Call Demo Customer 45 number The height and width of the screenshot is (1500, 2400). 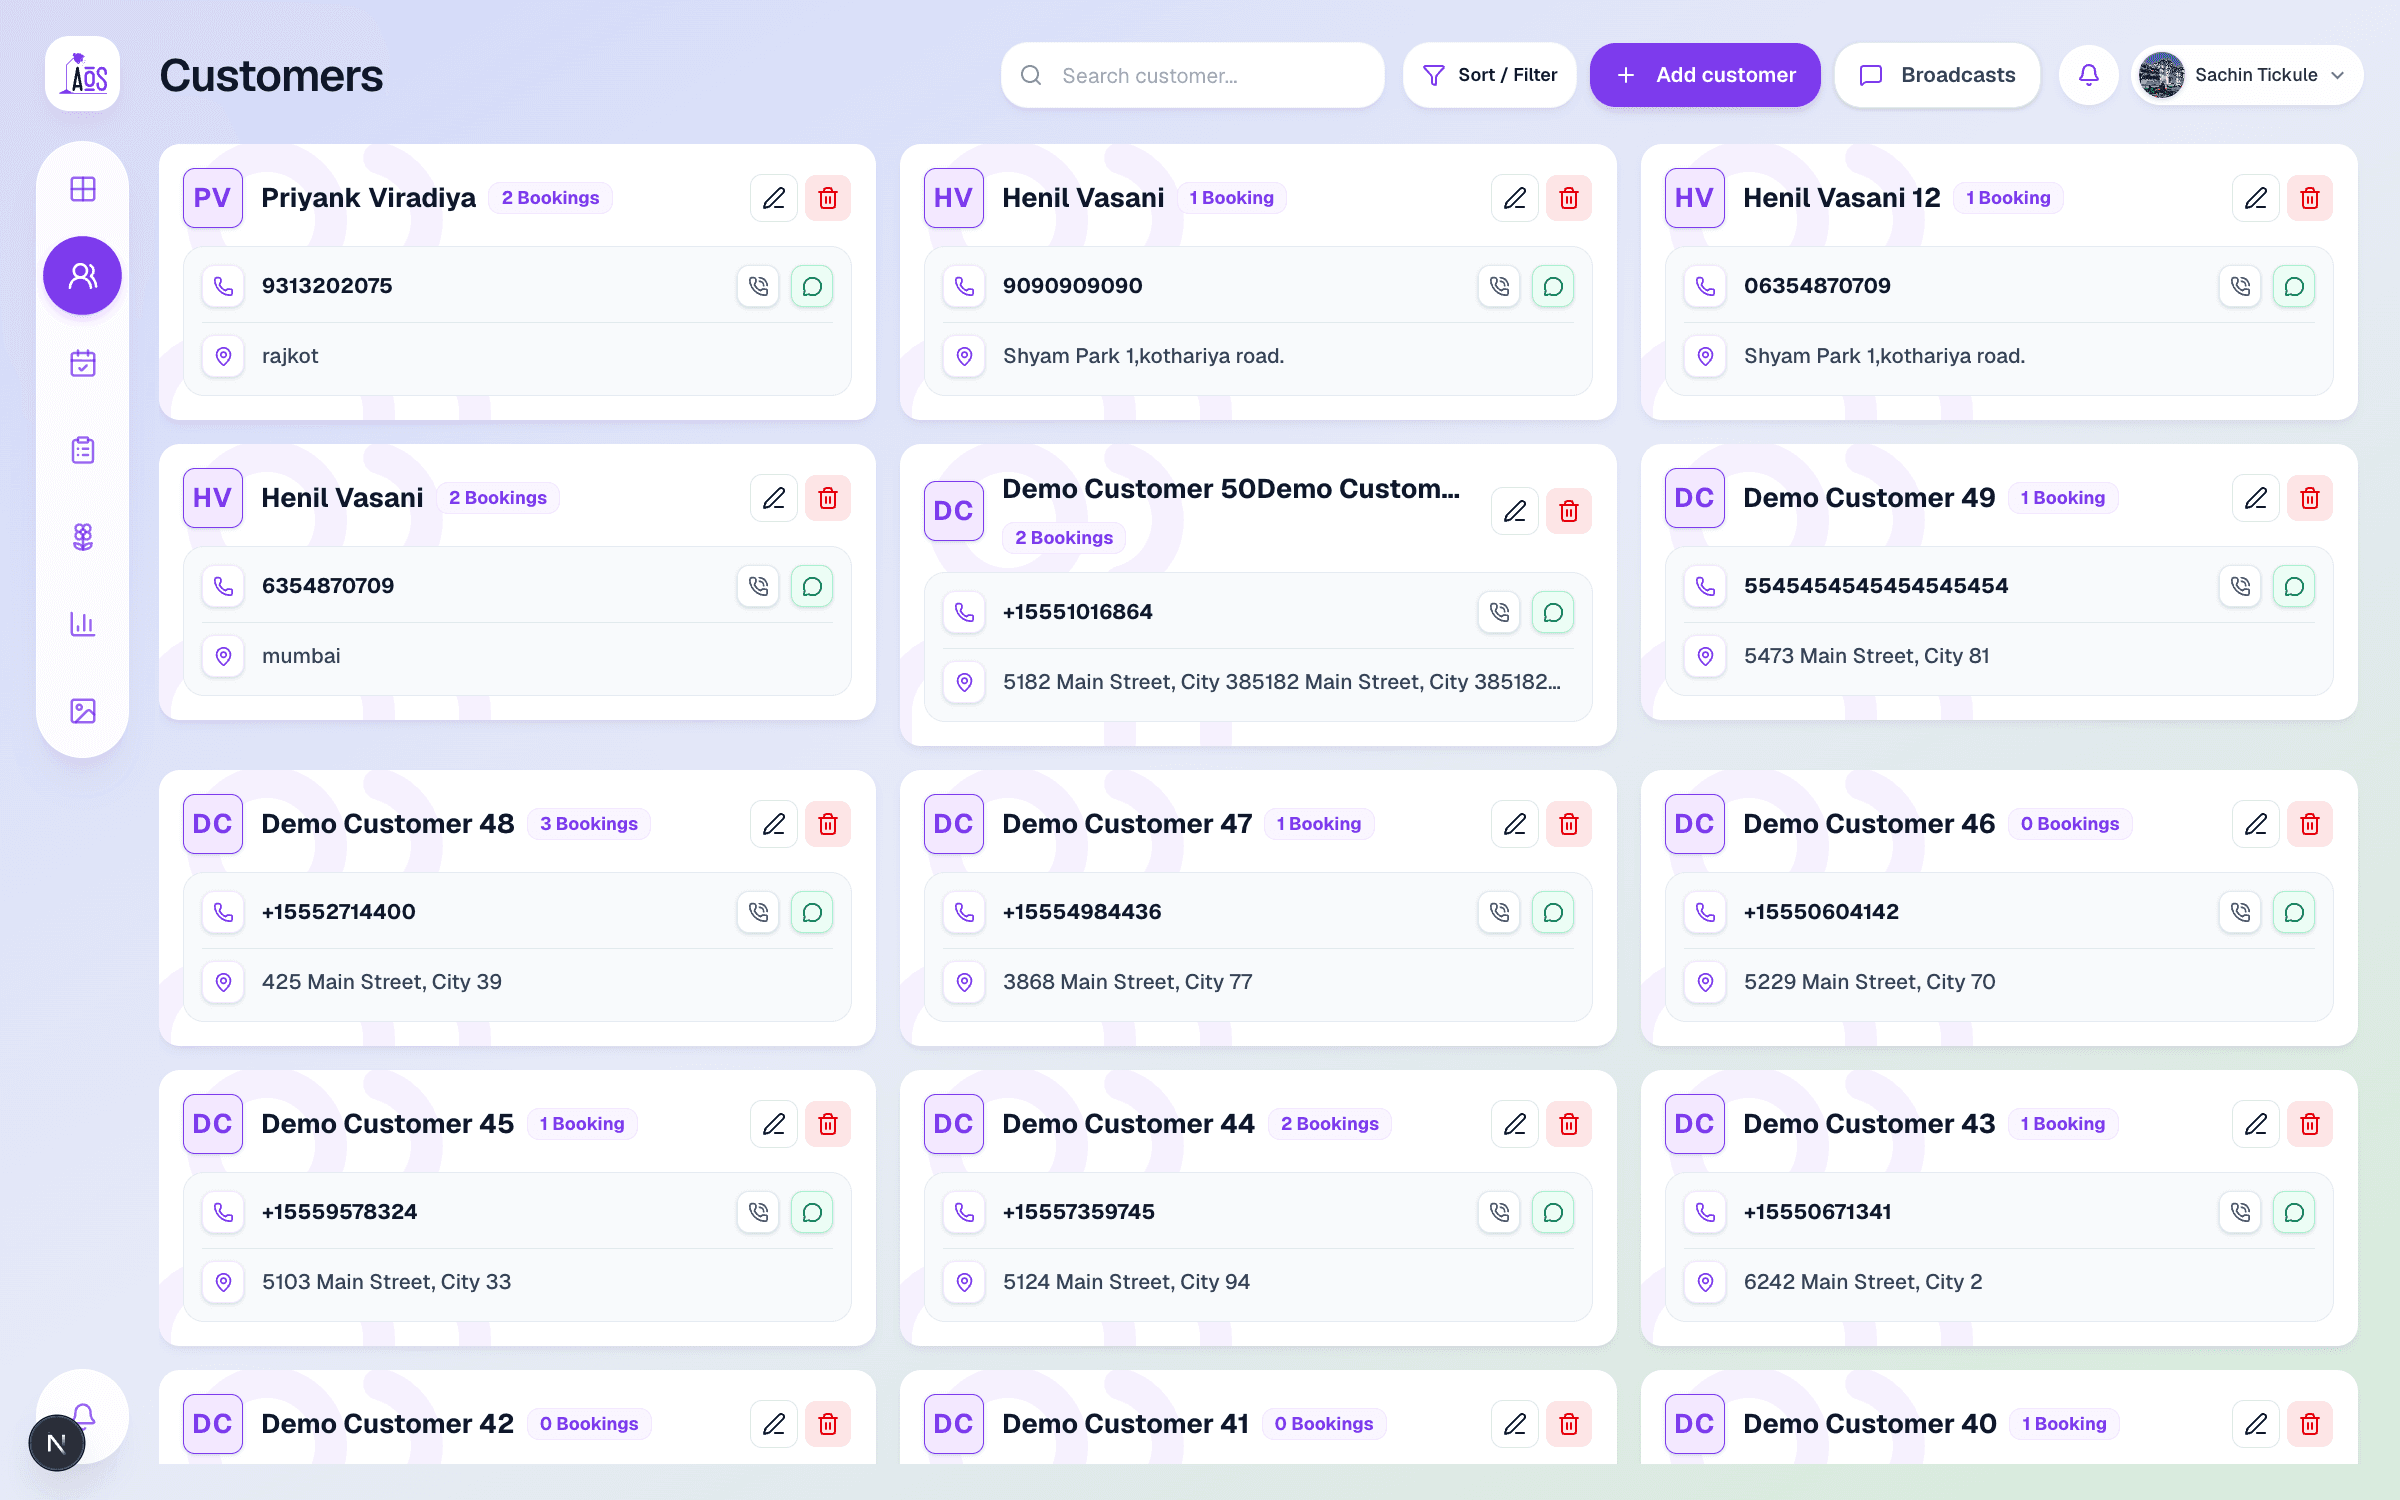pyautogui.click(x=758, y=1212)
